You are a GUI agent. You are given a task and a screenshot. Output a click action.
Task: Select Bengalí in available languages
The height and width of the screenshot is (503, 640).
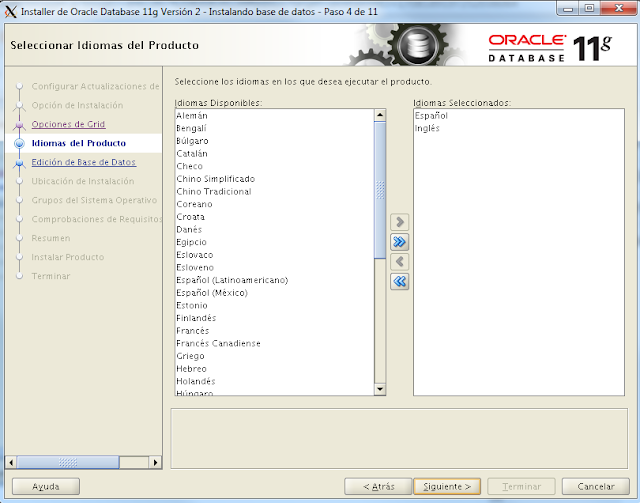[274, 128]
